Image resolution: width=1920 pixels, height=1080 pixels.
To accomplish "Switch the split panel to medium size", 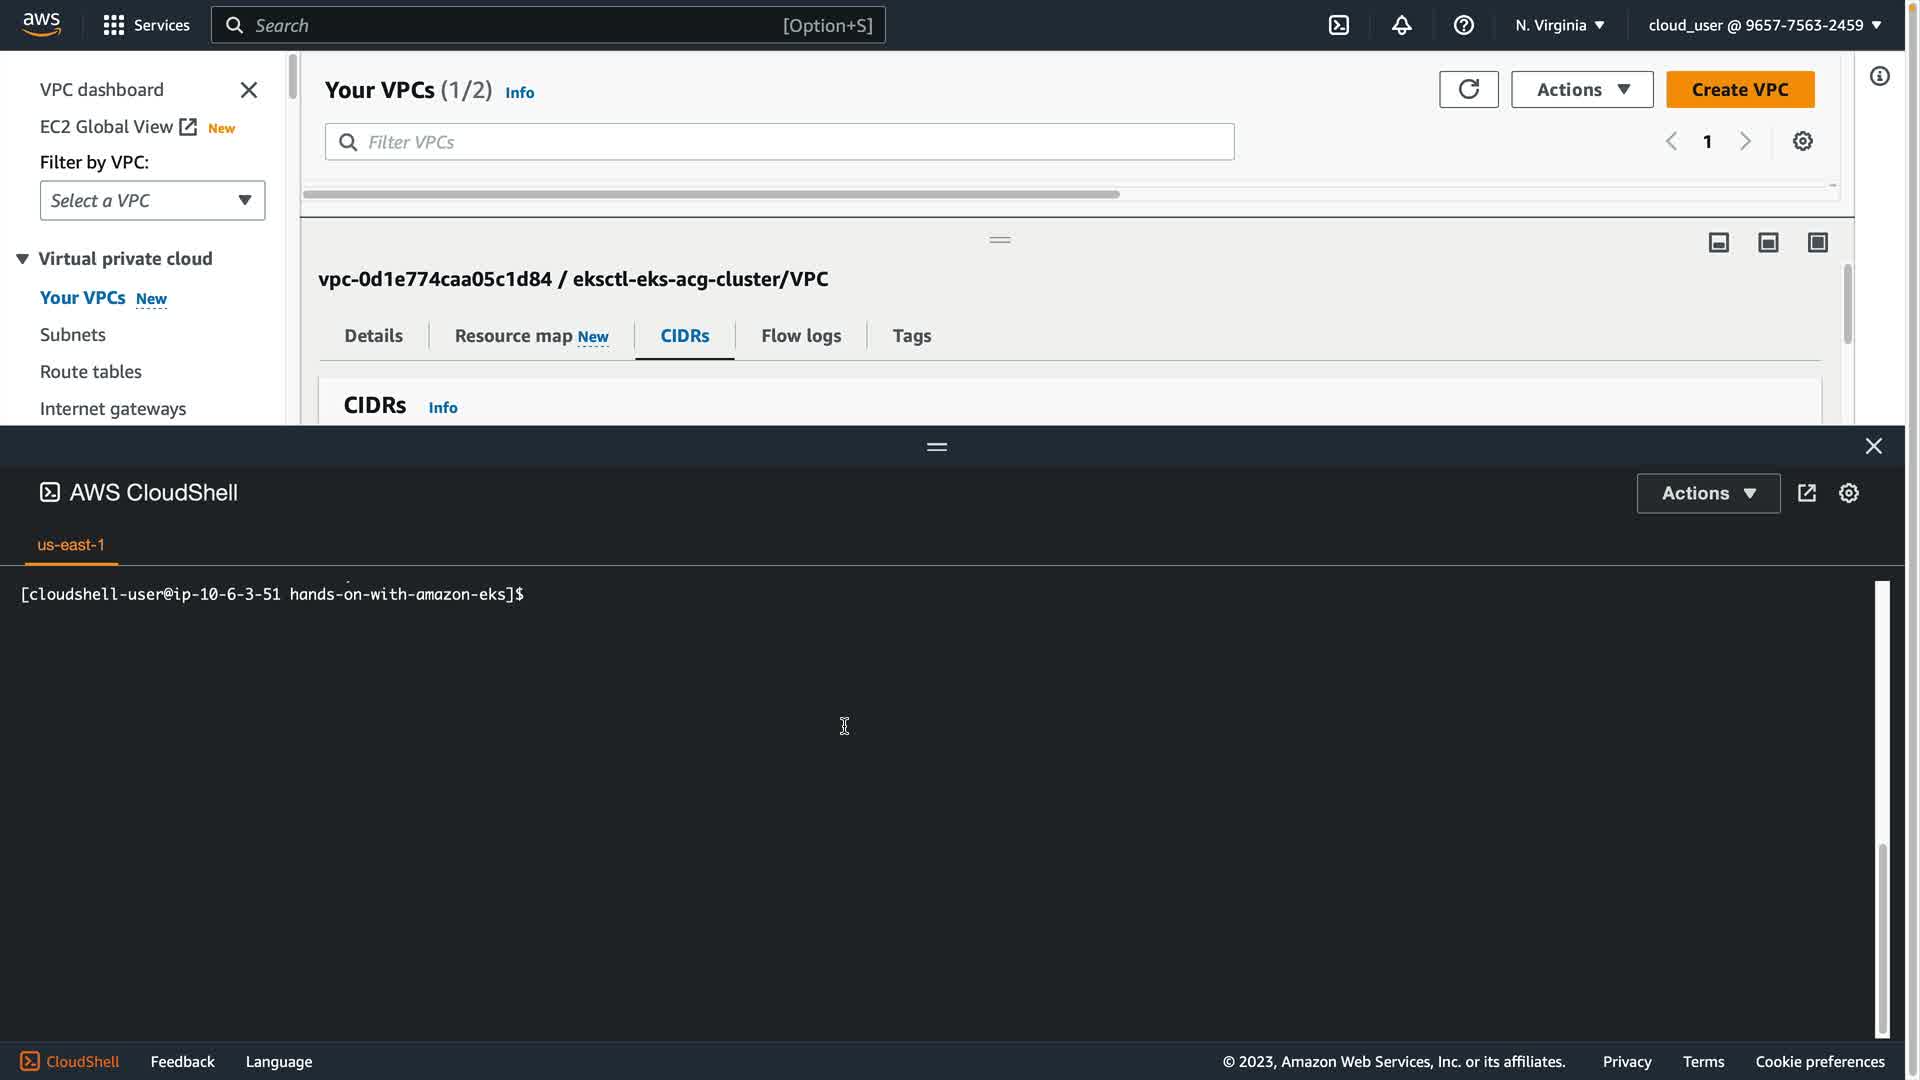I will [1768, 242].
